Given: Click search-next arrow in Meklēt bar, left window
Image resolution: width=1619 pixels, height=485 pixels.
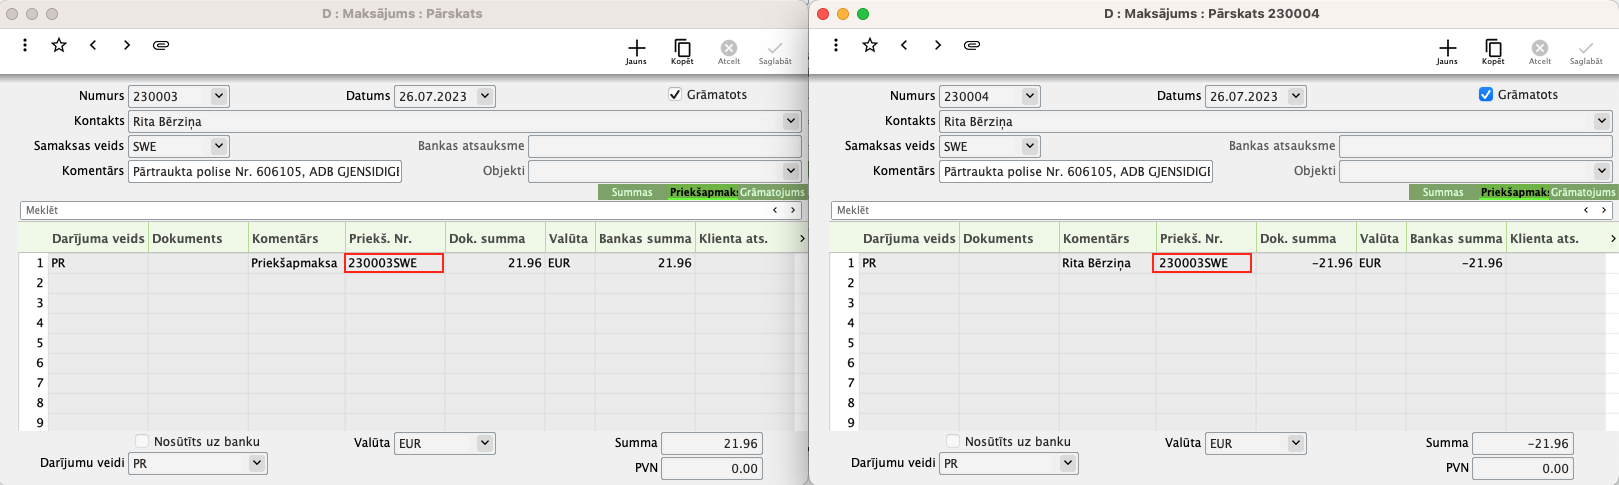Looking at the screenshot, I should pos(793,210).
